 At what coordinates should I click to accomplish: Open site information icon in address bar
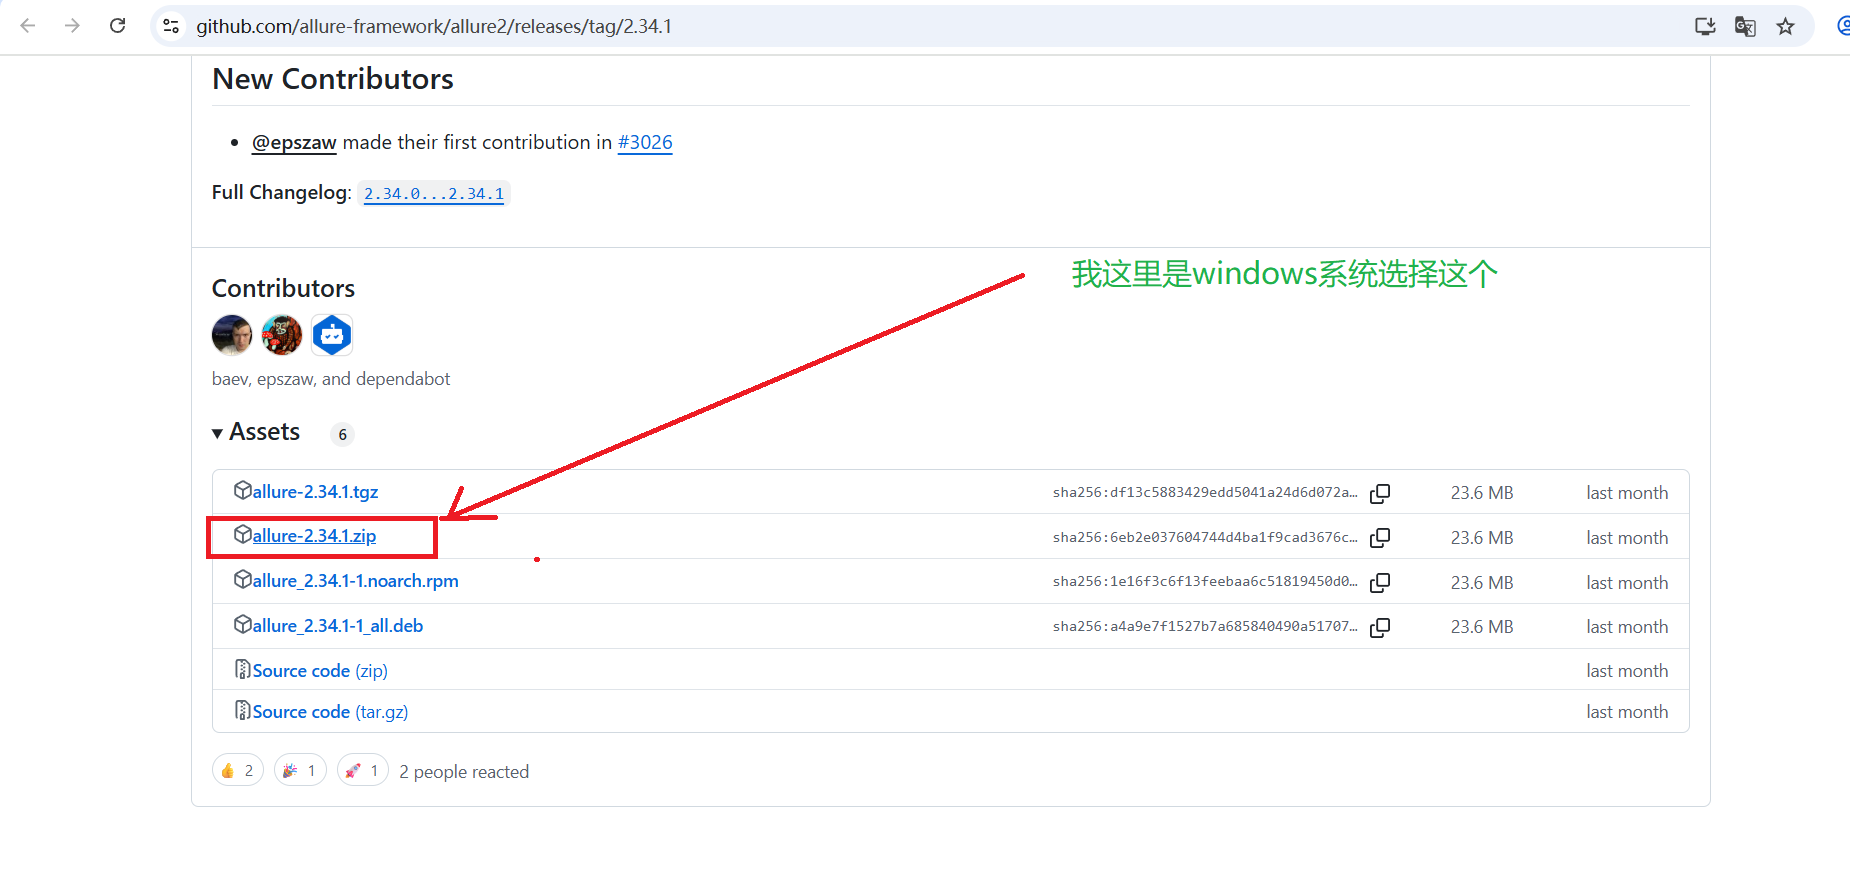(x=171, y=26)
